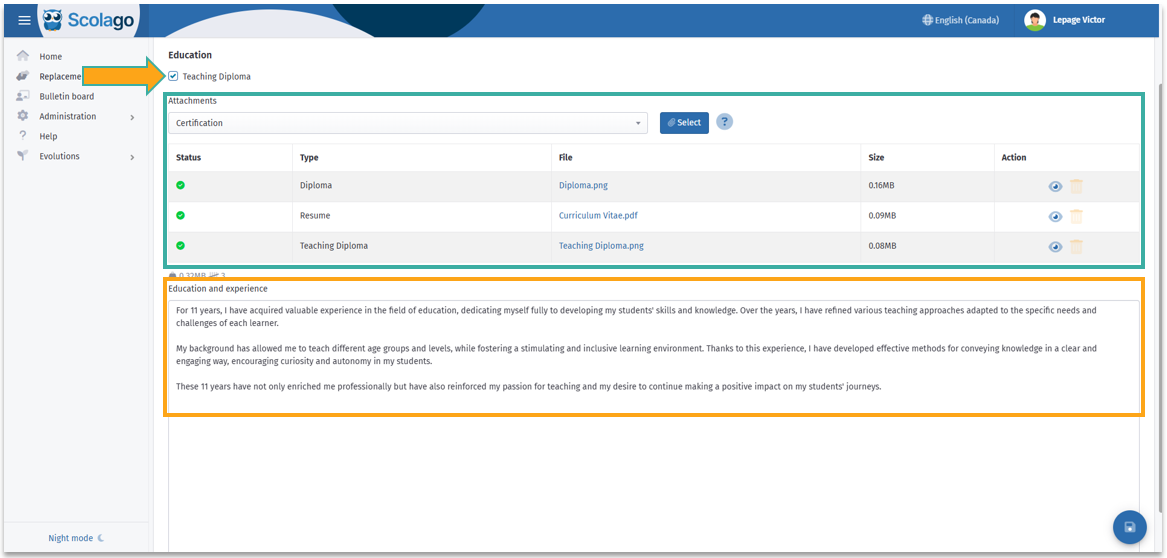Click the Resume type cell
Image resolution: width=1167 pixels, height=558 pixels.
click(x=315, y=216)
